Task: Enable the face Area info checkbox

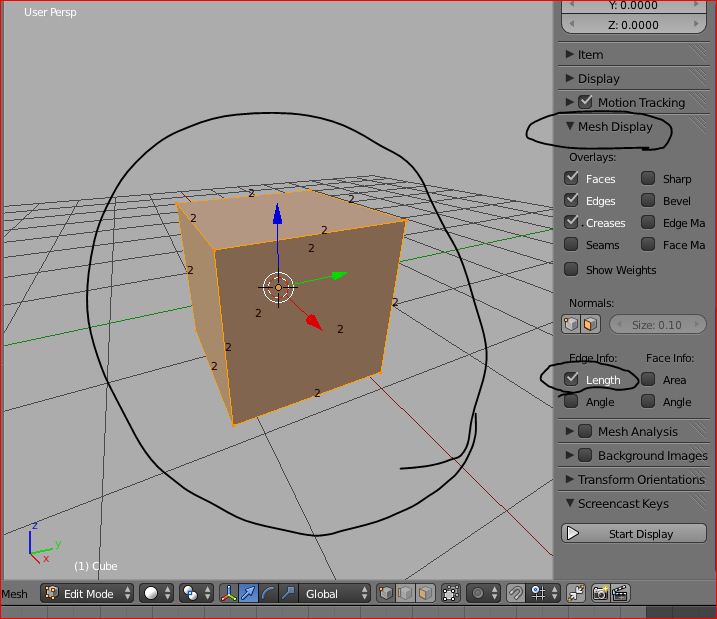Action: [x=648, y=379]
